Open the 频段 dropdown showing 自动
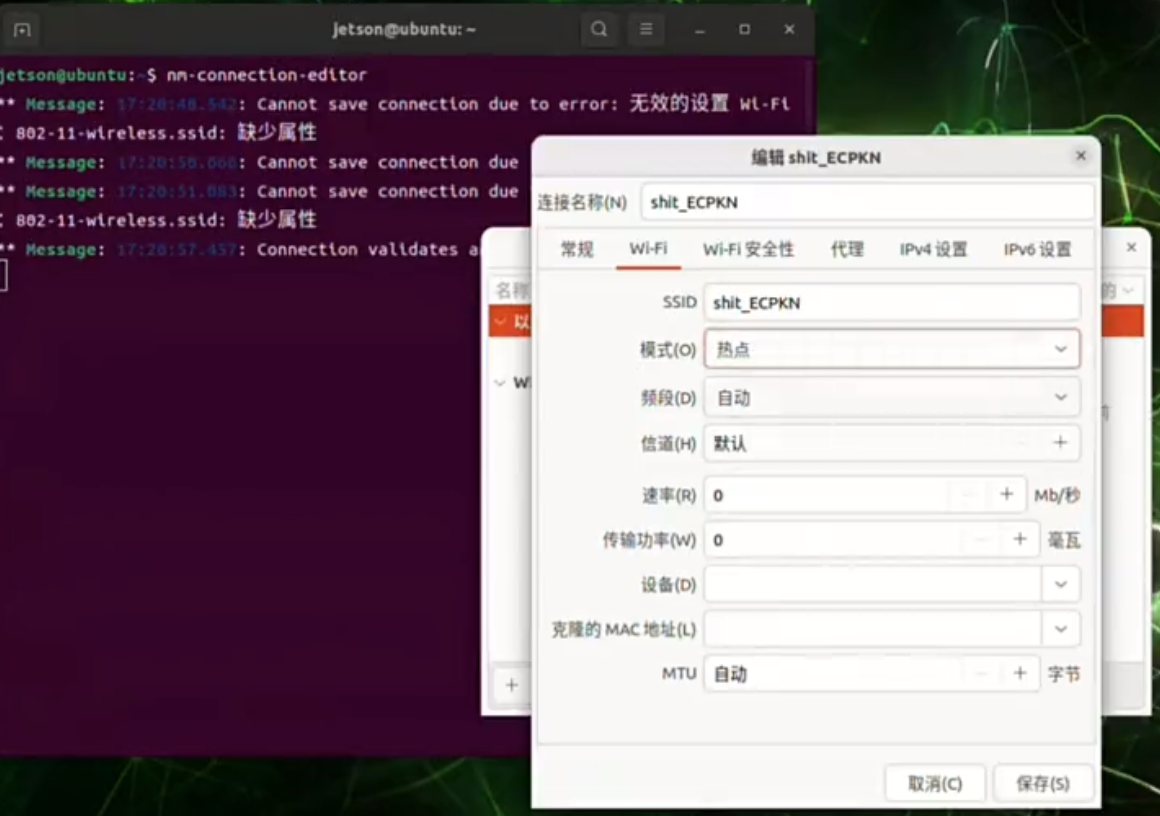 [891, 397]
